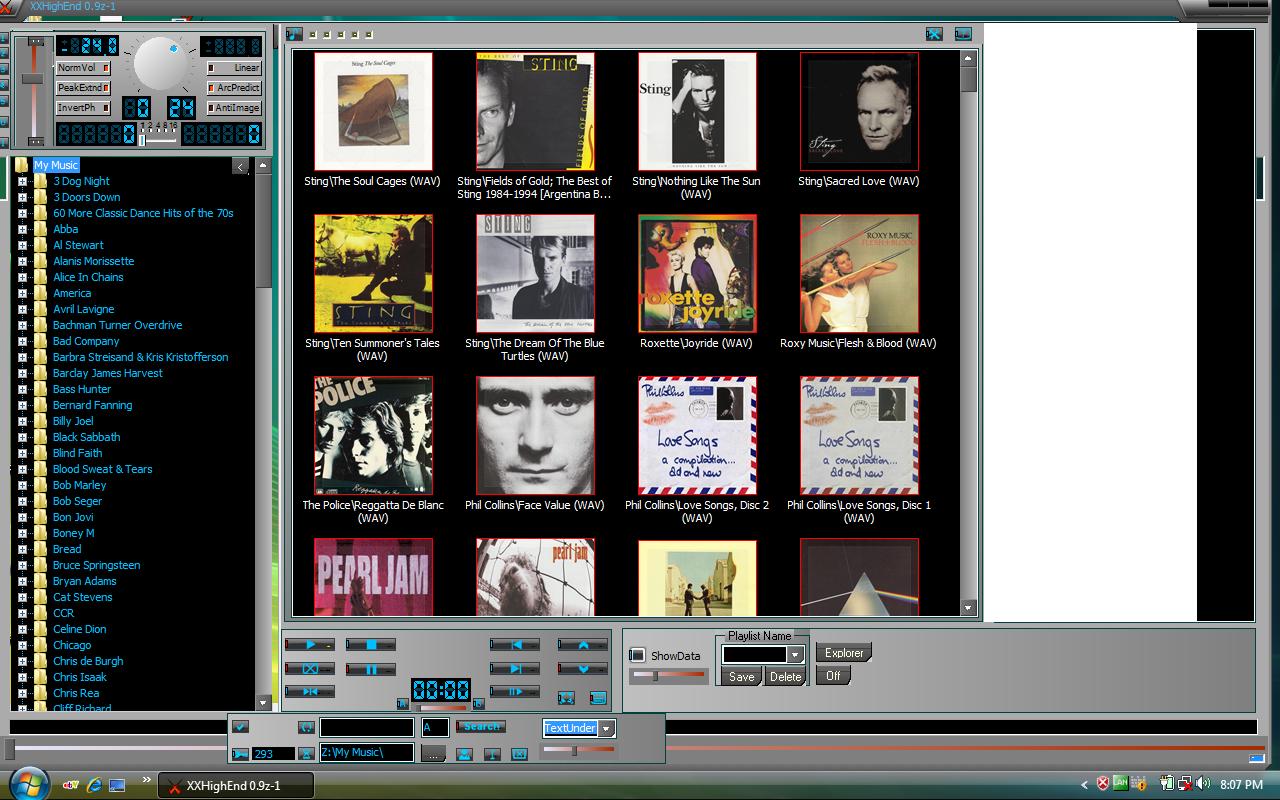Click the Z:\My Music\ path field
This screenshot has height=800, width=1280.
tap(367, 752)
